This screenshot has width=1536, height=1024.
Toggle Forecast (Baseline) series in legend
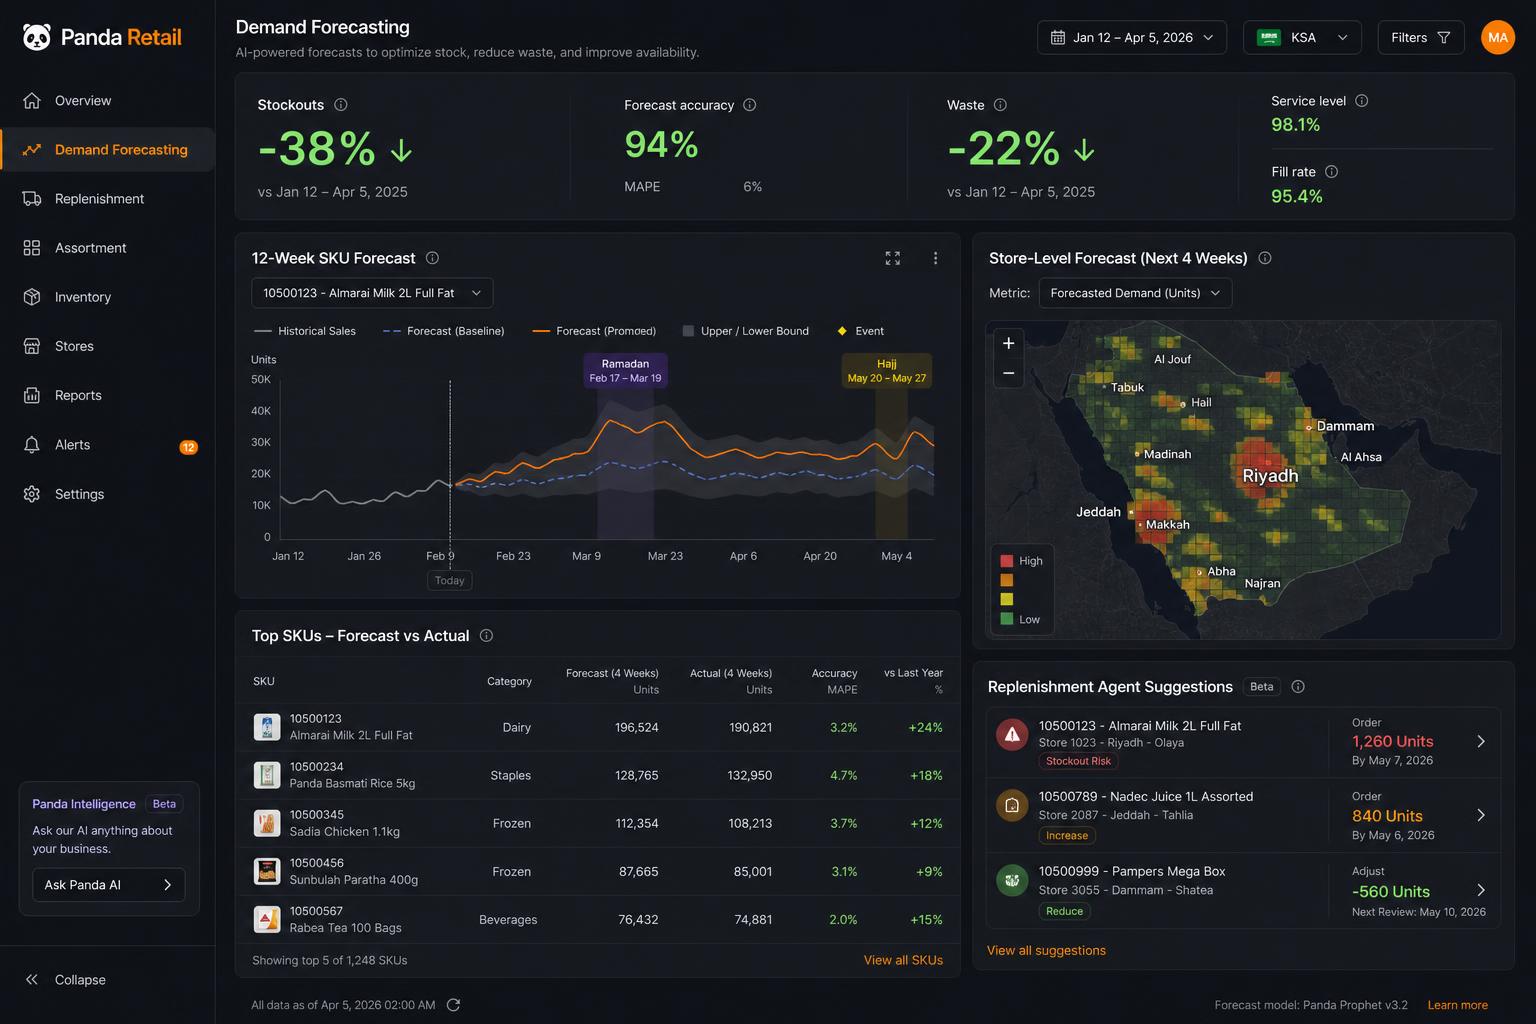(443, 331)
